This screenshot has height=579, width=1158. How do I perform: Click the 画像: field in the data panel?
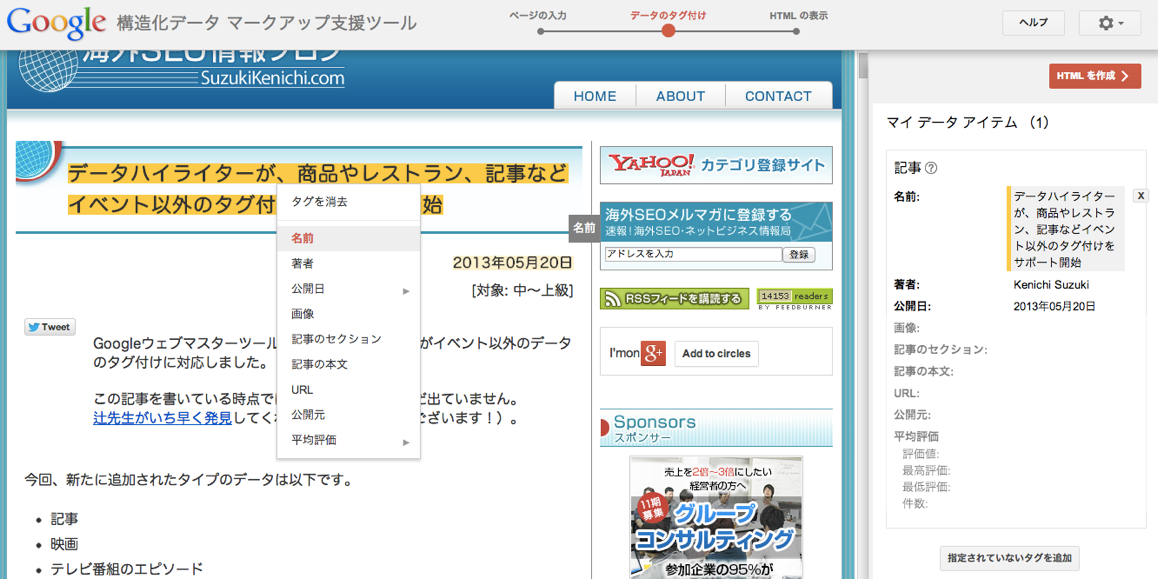coord(907,328)
